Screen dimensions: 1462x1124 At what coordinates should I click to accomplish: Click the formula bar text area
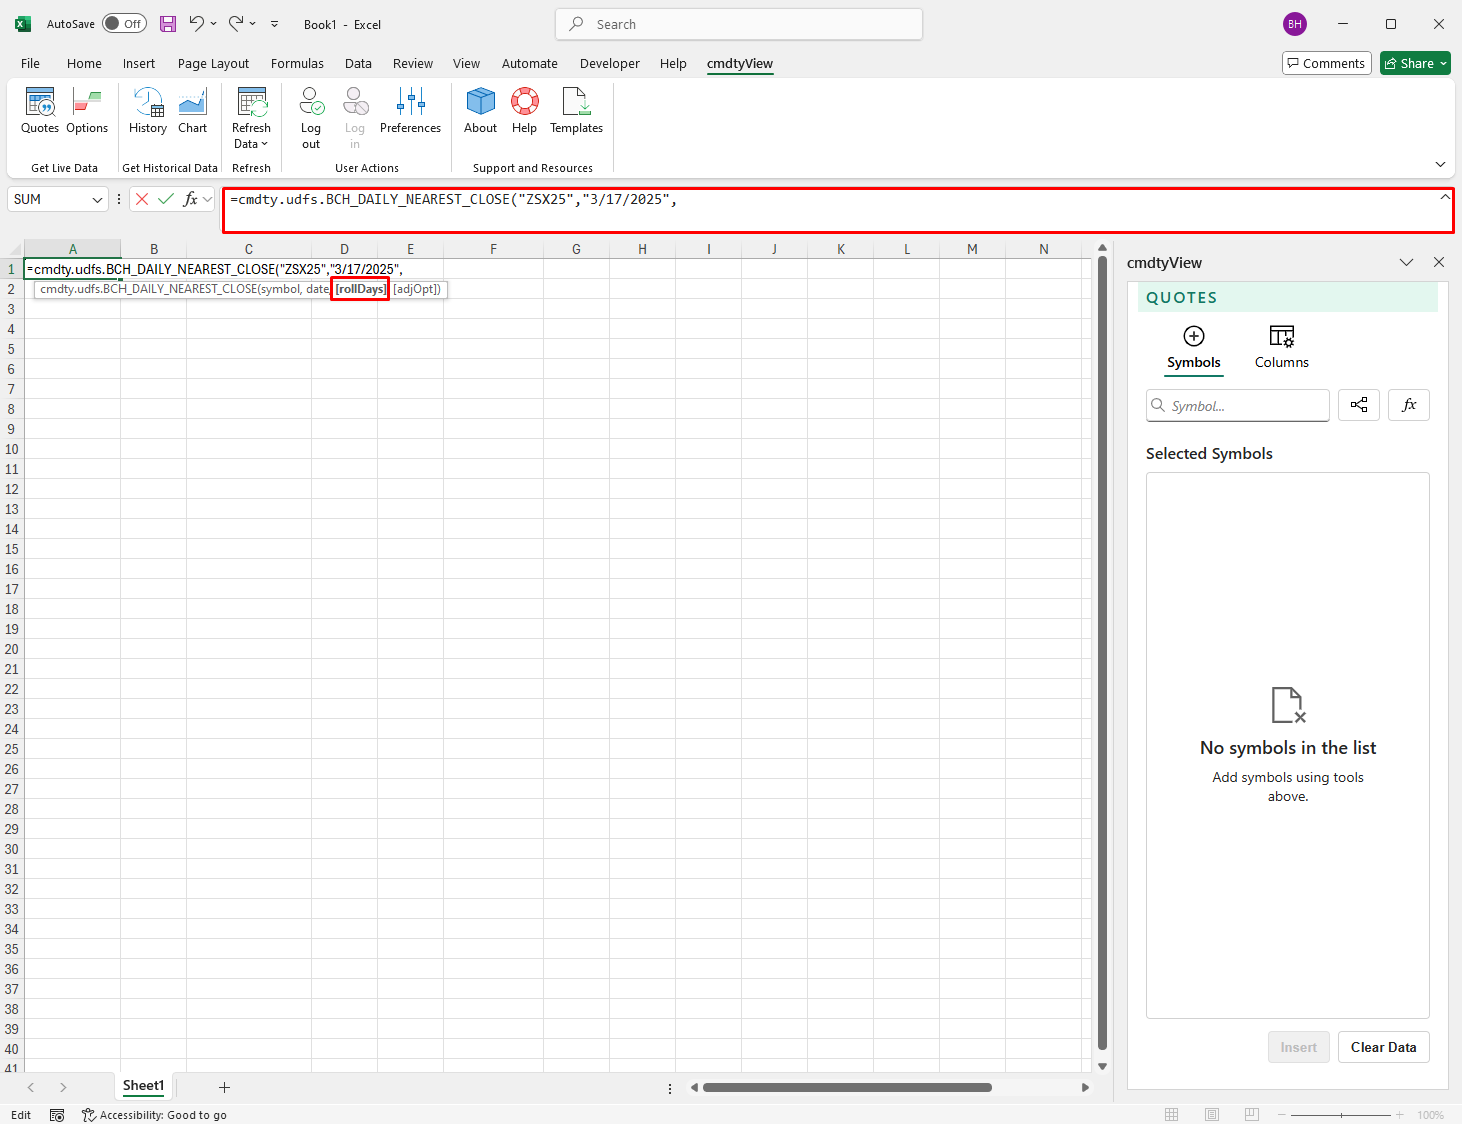[838, 210]
